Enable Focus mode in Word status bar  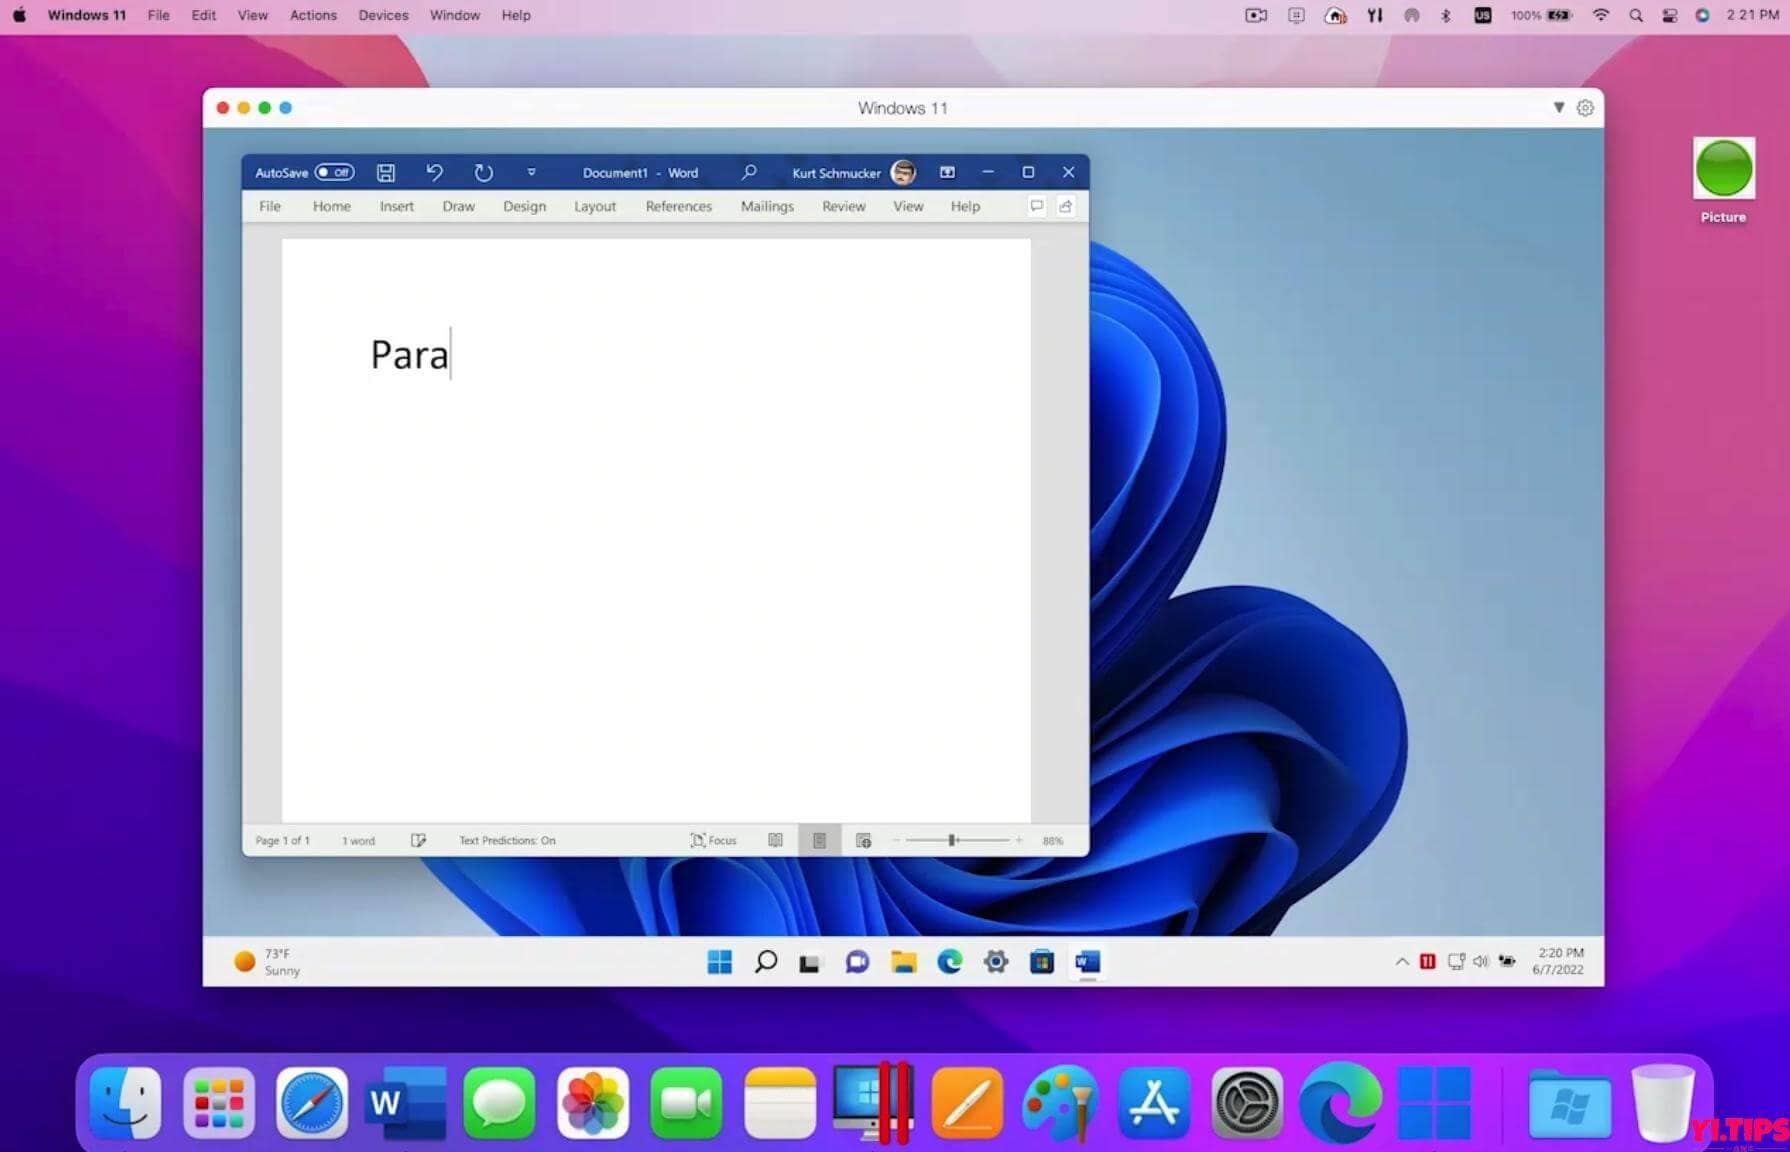[x=713, y=840]
